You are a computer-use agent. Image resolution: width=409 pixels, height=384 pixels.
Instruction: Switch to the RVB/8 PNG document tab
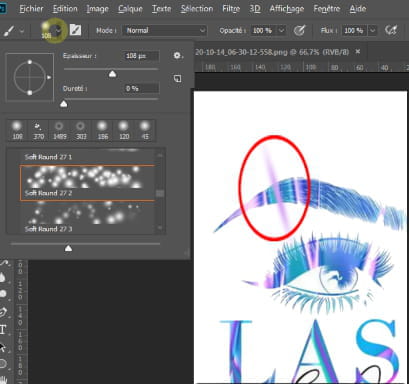click(272, 52)
